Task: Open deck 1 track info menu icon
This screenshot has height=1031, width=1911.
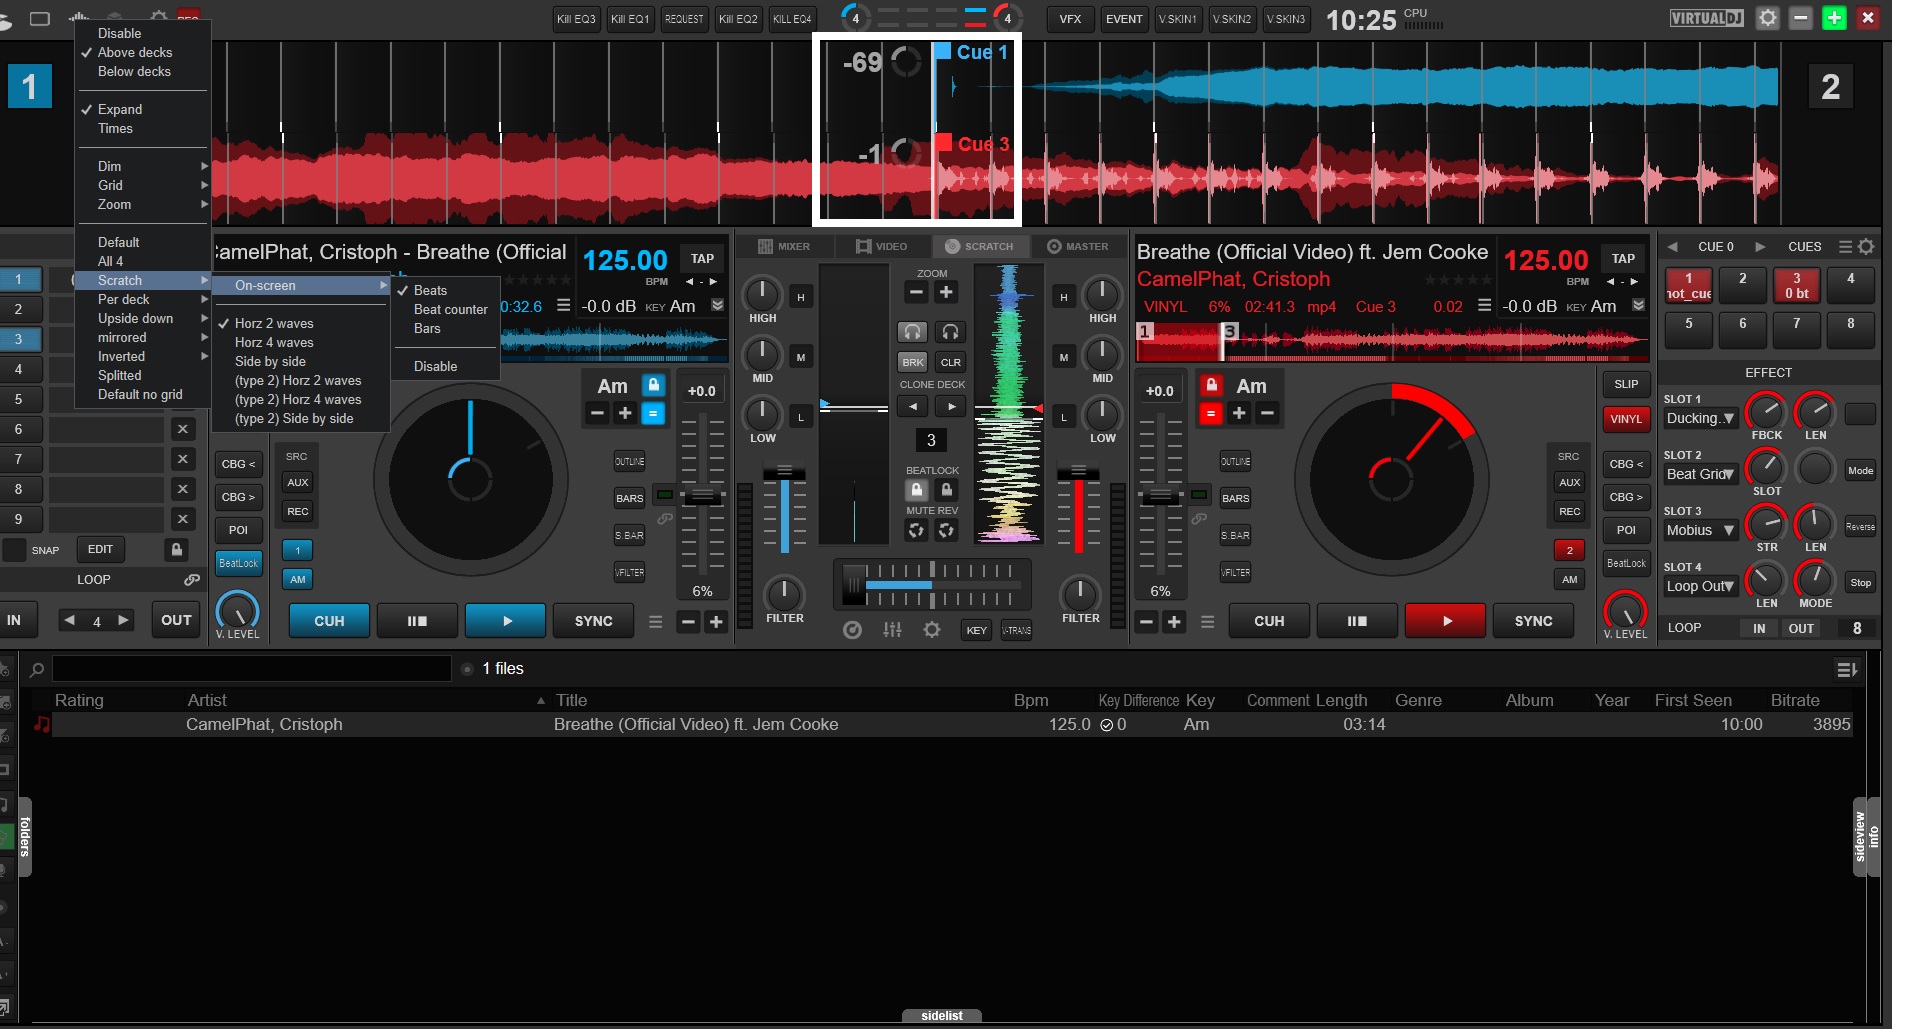Action: tap(564, 306)
